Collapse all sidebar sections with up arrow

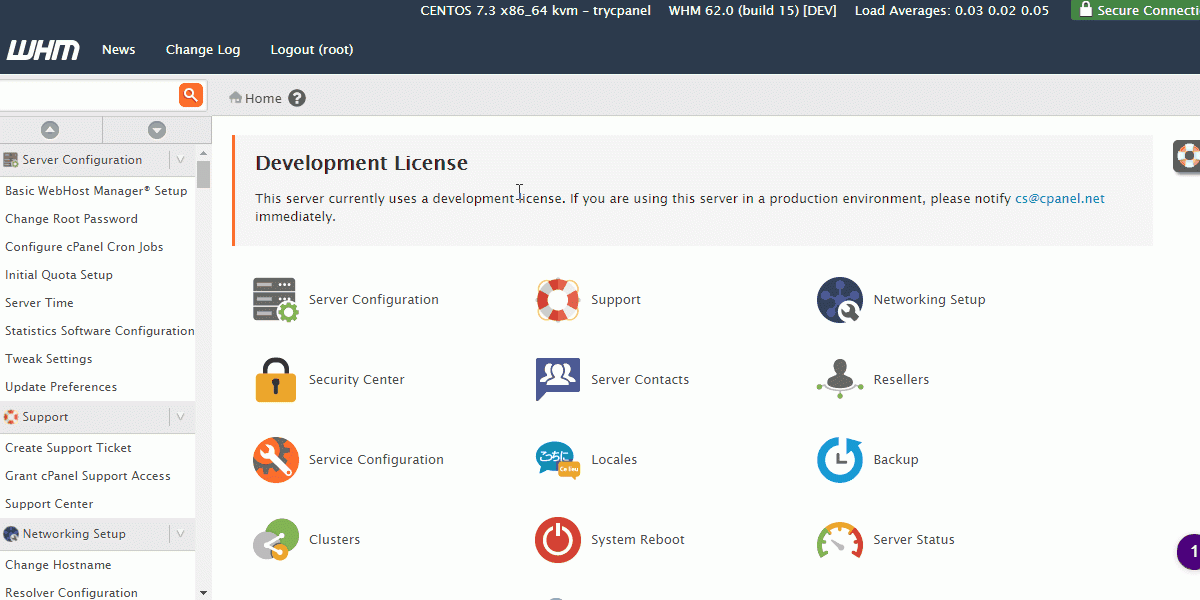(50, 130)
